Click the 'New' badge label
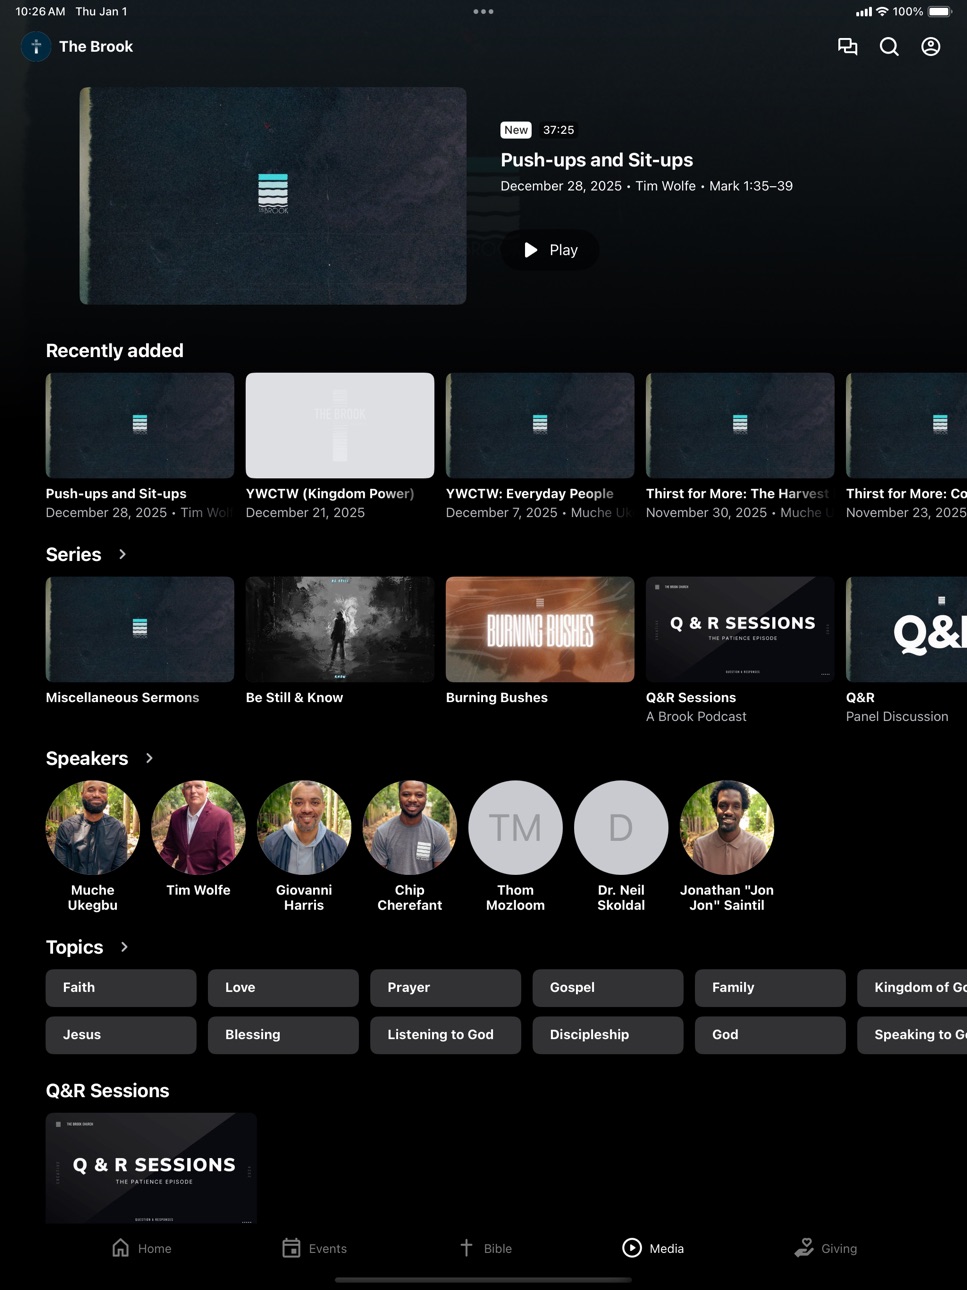967x1290 pixels. [516, 130]
